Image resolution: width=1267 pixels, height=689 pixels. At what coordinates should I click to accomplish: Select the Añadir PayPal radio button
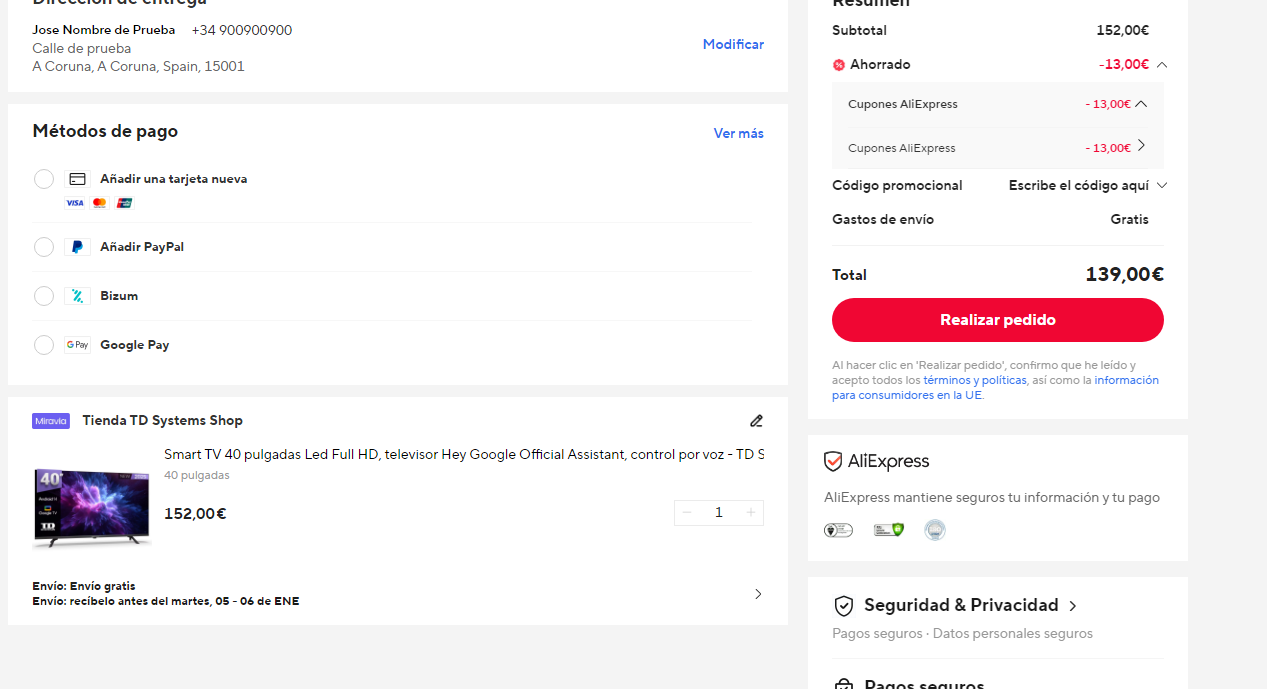44,247
